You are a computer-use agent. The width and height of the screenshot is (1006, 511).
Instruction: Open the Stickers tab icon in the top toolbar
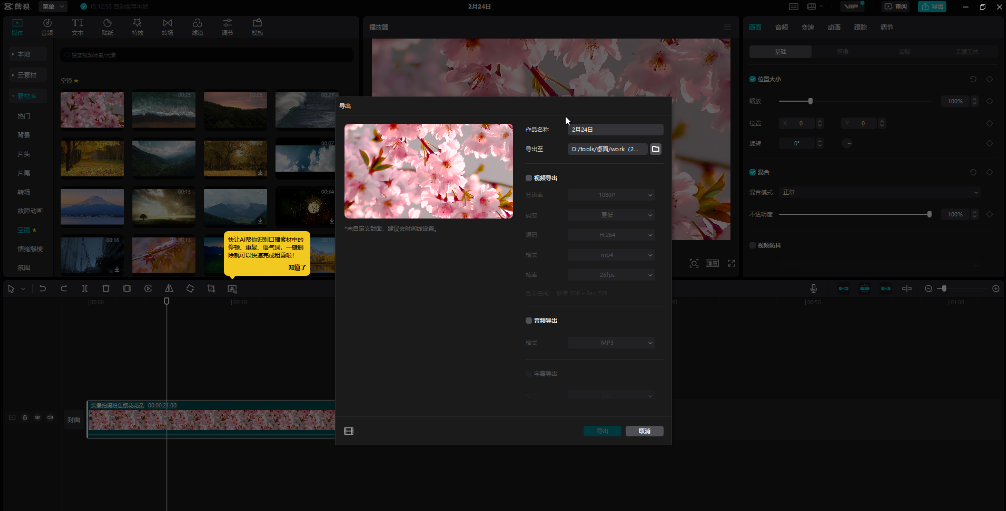pos(107,25)
